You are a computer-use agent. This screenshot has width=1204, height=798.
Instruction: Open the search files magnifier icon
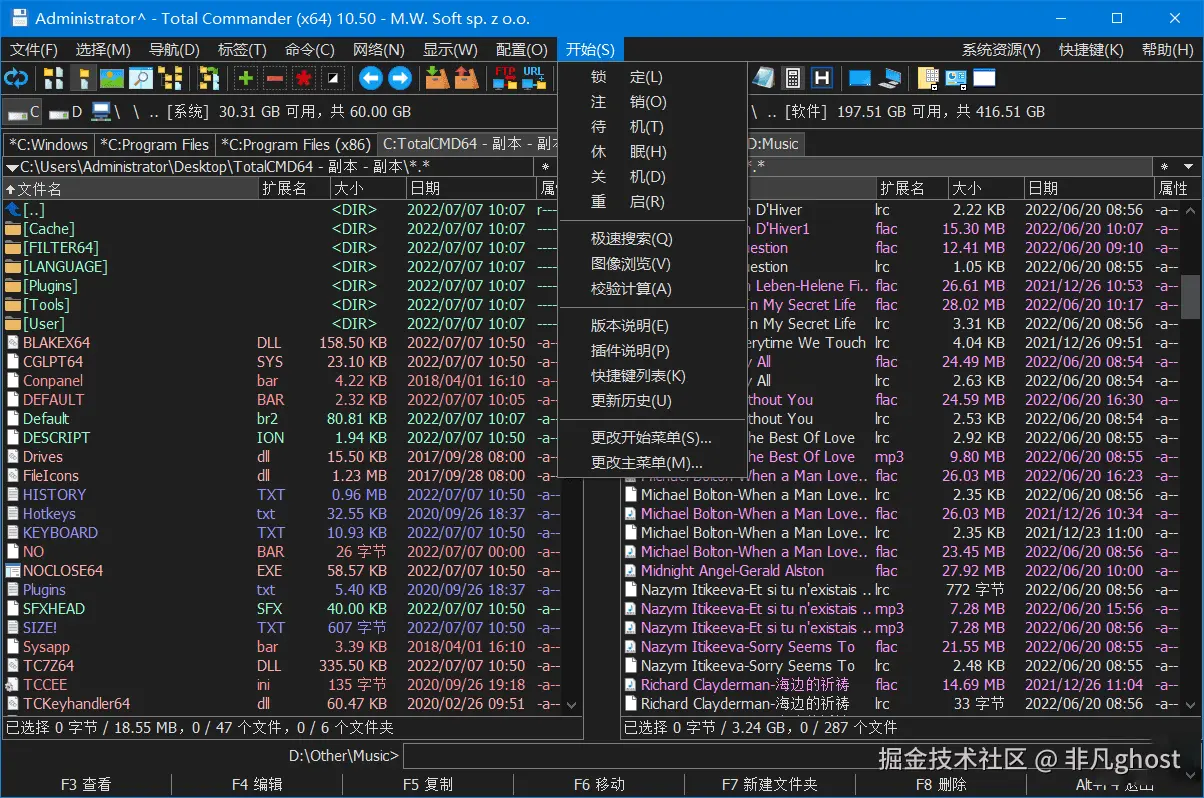tap(141, 78)
